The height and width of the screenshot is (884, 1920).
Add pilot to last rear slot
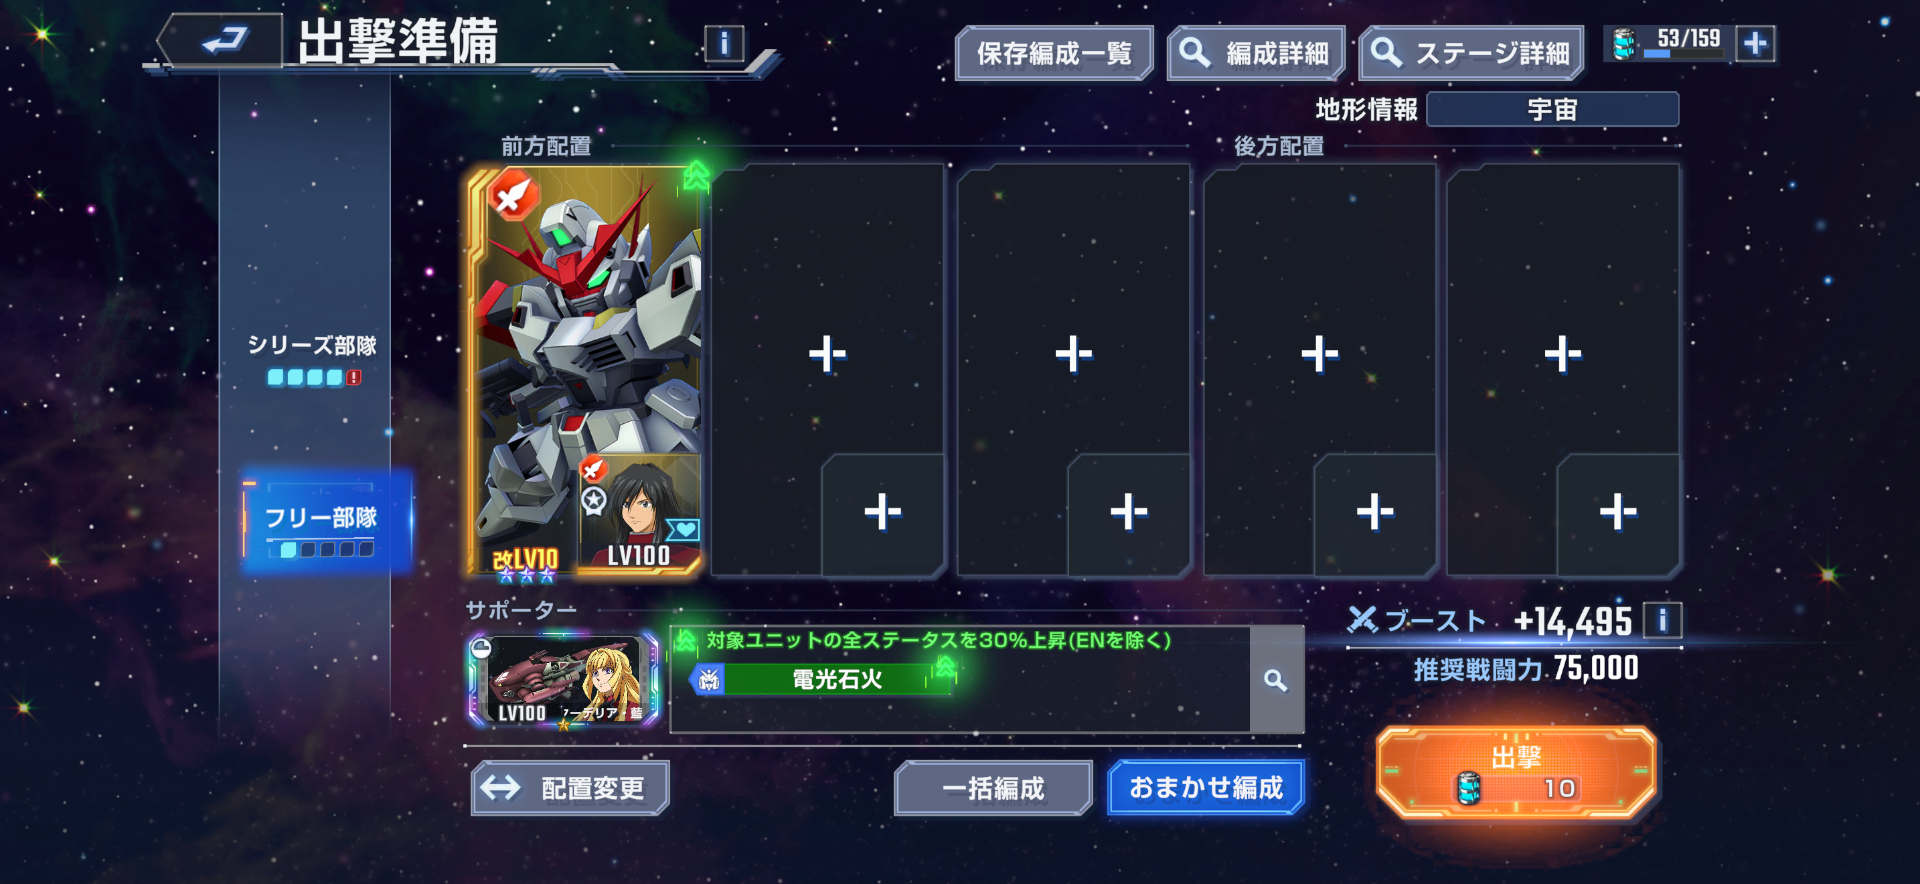[x=1618, y=512]
